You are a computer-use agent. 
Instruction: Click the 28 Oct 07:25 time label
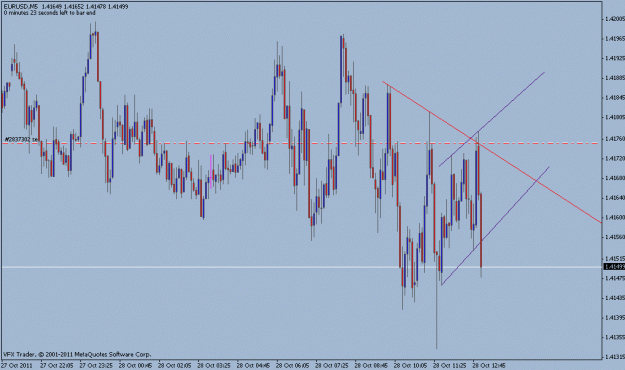tap(332, 365)
